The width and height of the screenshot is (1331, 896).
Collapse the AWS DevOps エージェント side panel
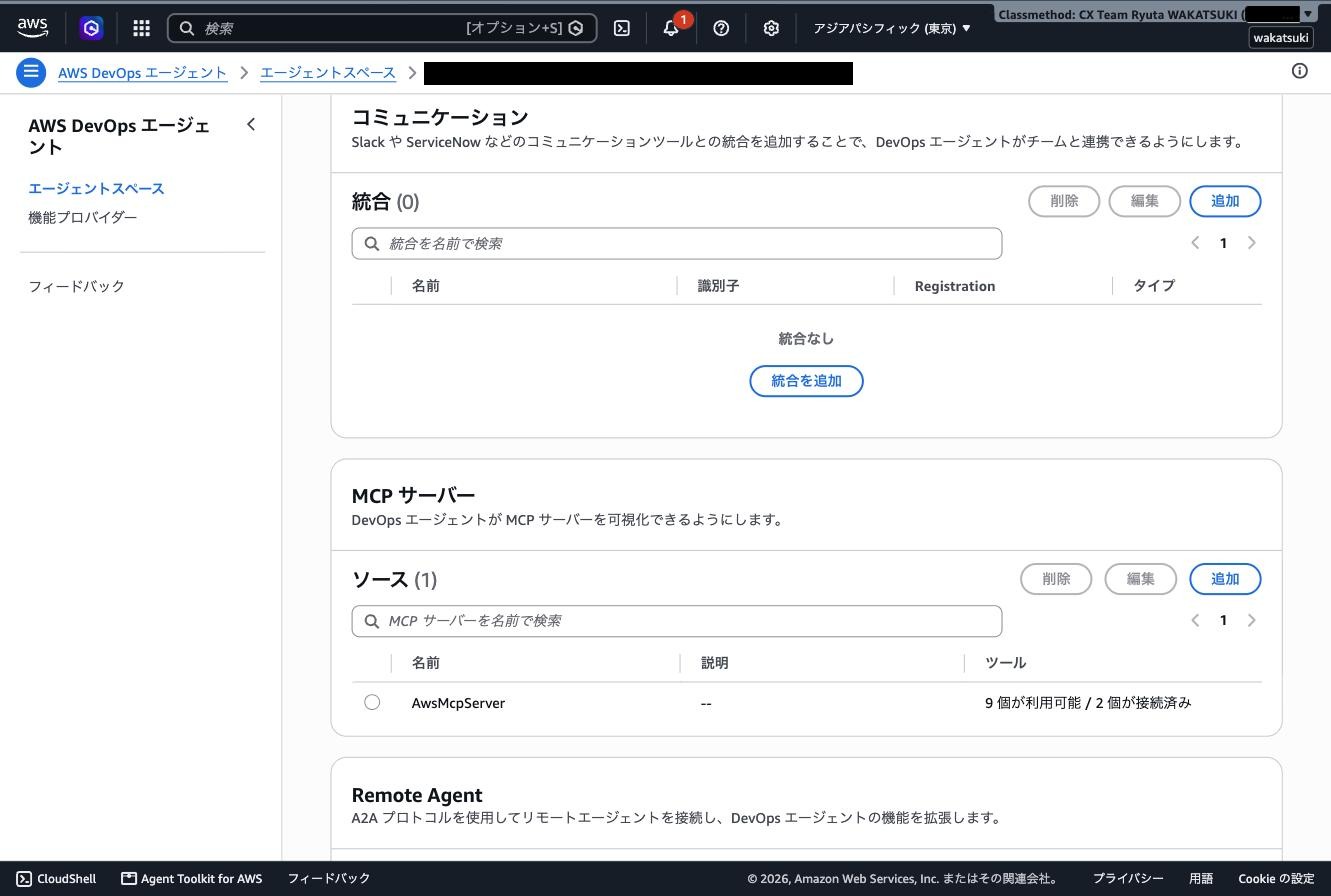coord(251,125)
